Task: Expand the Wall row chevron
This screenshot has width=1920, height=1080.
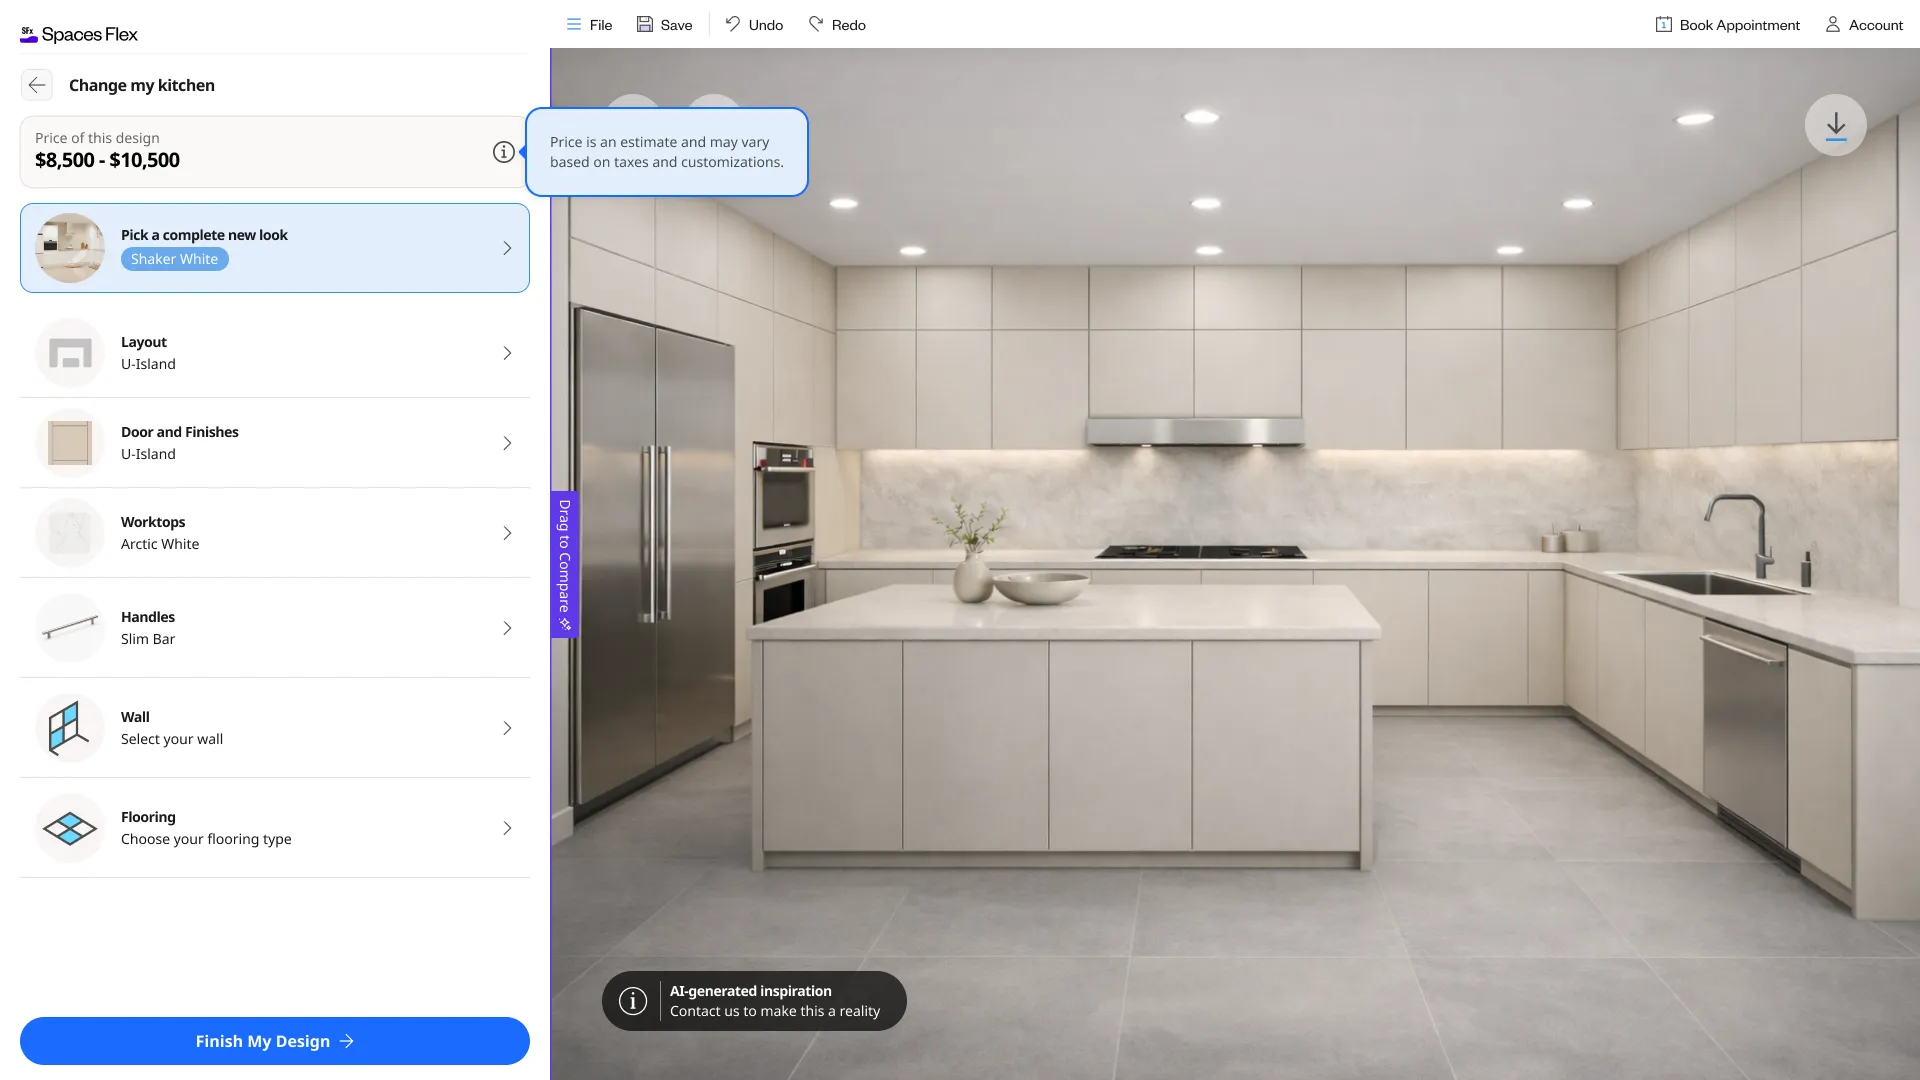Action: point(507,728)
